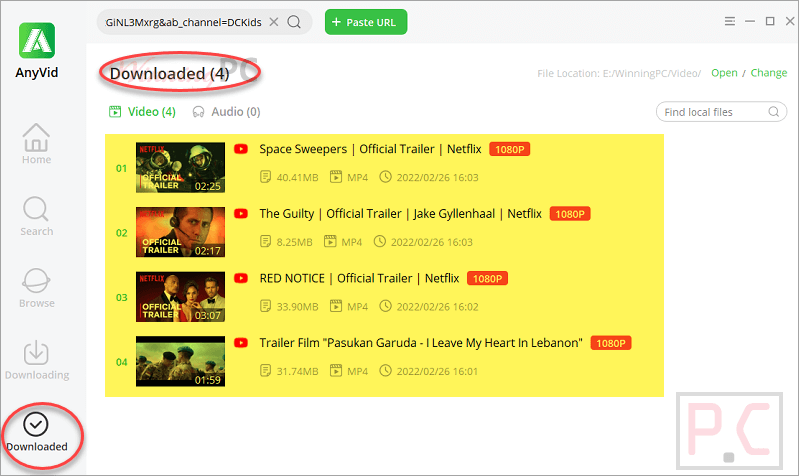Click YouTube icon beside The Guilty

pos(241,214)
